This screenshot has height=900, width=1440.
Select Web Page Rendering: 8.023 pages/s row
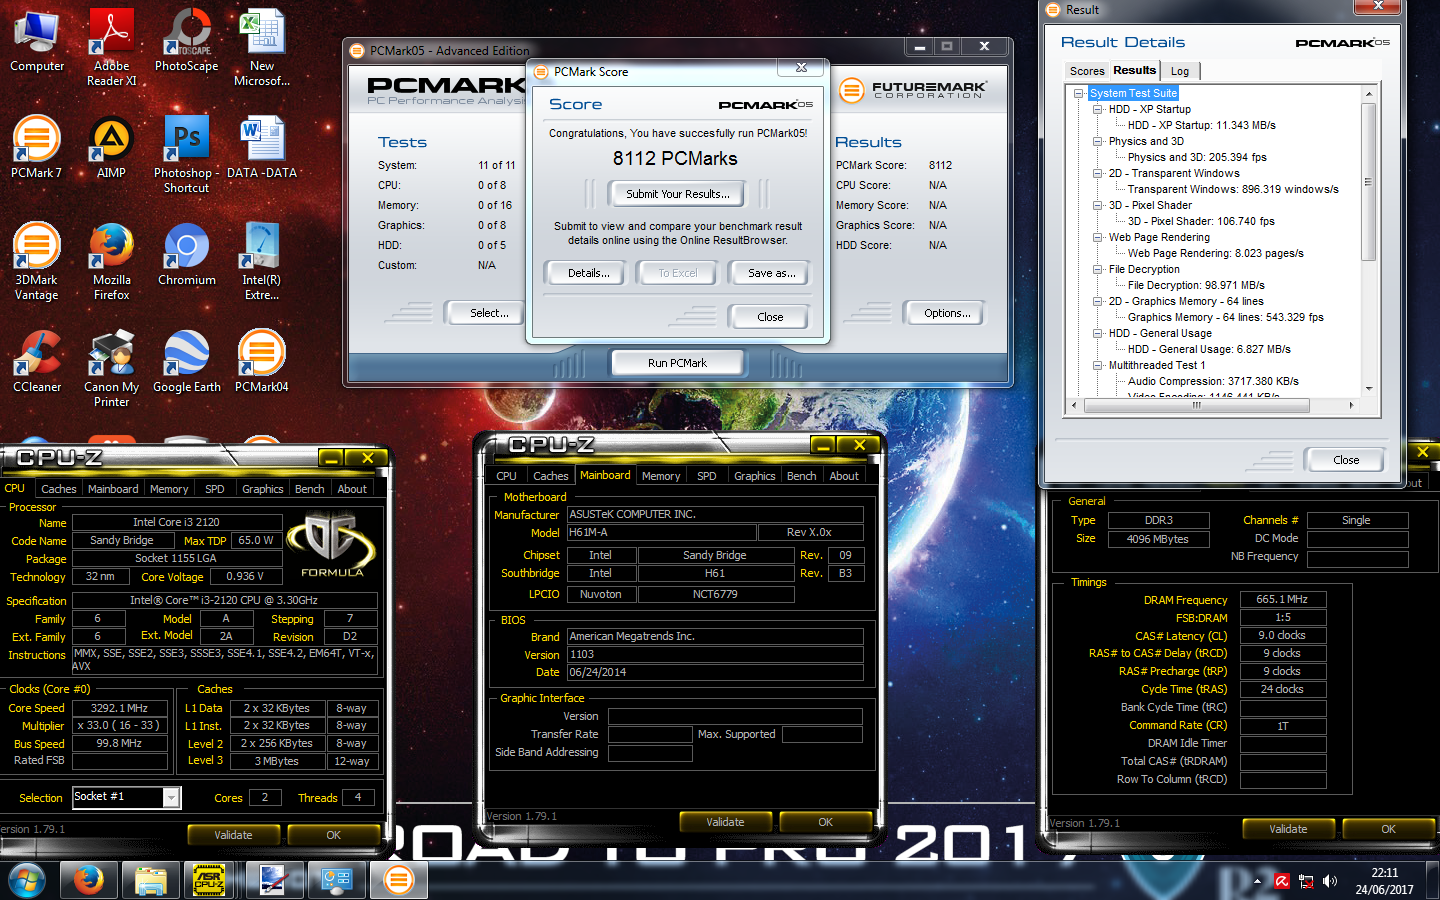point(1215,253)
